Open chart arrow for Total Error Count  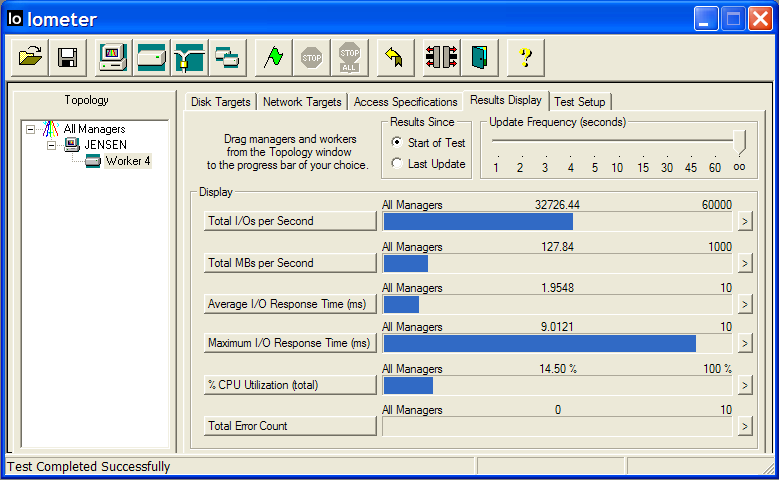(744, 426)
